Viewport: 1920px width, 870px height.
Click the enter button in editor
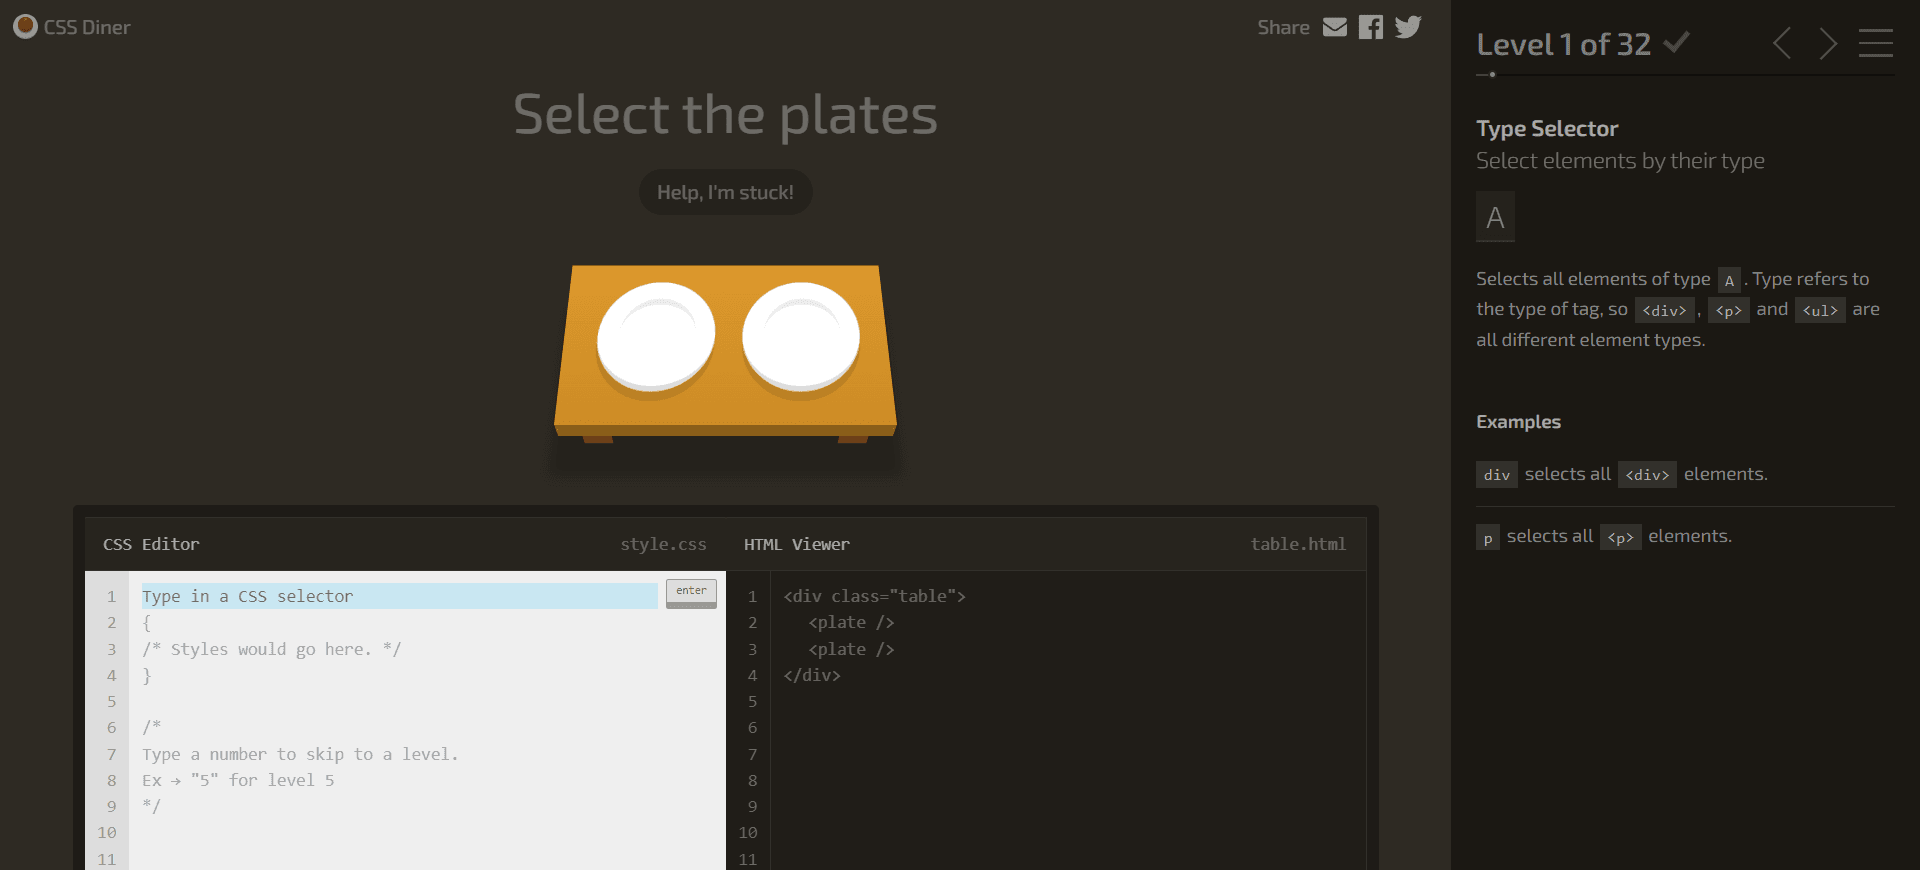[691, 592]
